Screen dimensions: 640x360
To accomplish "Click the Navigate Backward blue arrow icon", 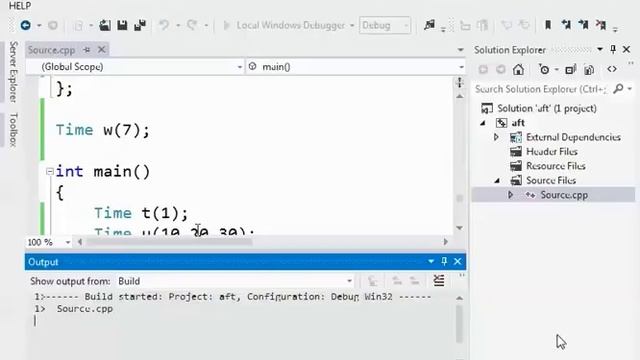I will pos(26,25).
